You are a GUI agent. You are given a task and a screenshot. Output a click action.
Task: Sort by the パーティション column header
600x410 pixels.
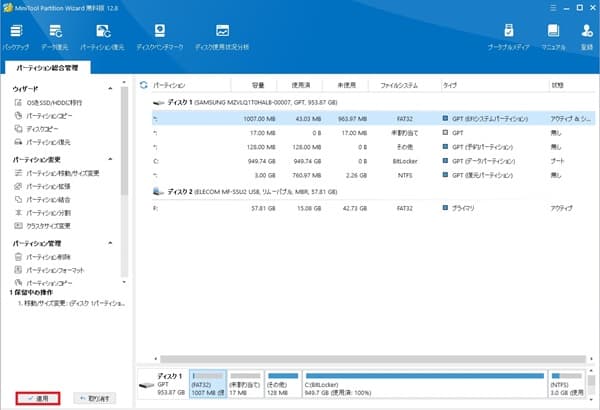(x=169, y=85)
